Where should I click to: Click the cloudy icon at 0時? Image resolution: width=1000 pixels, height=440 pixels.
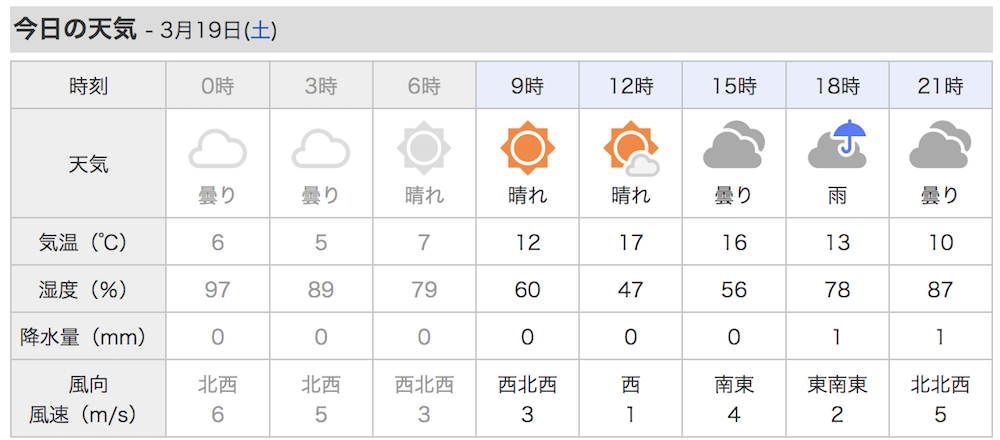217,149
